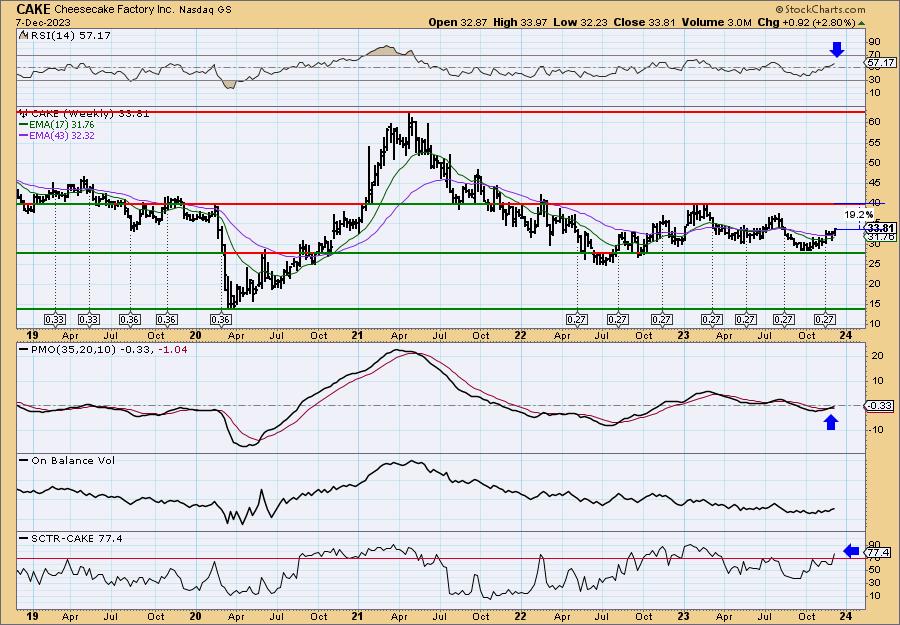900x625 pixels.
Task: Click the '60' price level on the price axis
Action: click(x=875, y=122)
